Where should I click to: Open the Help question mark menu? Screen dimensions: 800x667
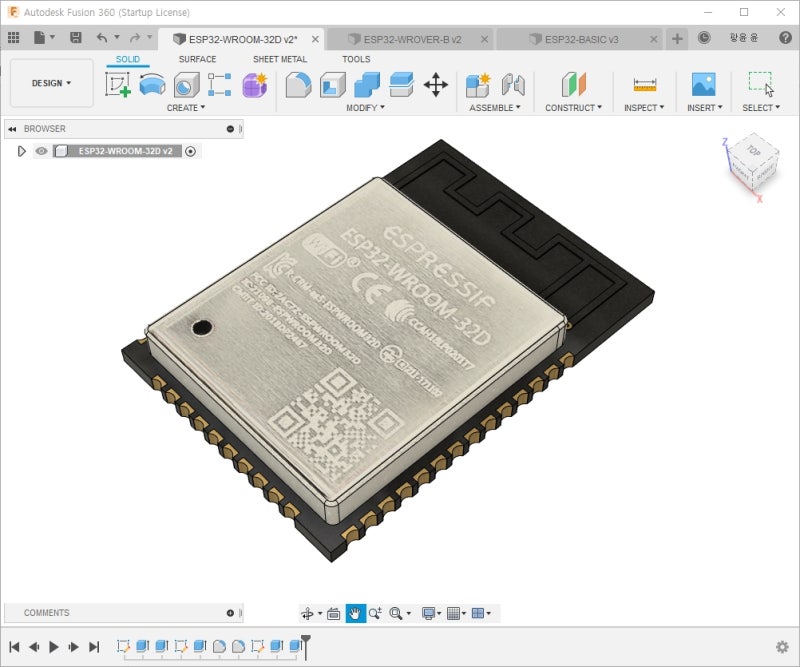click(785, 38)
